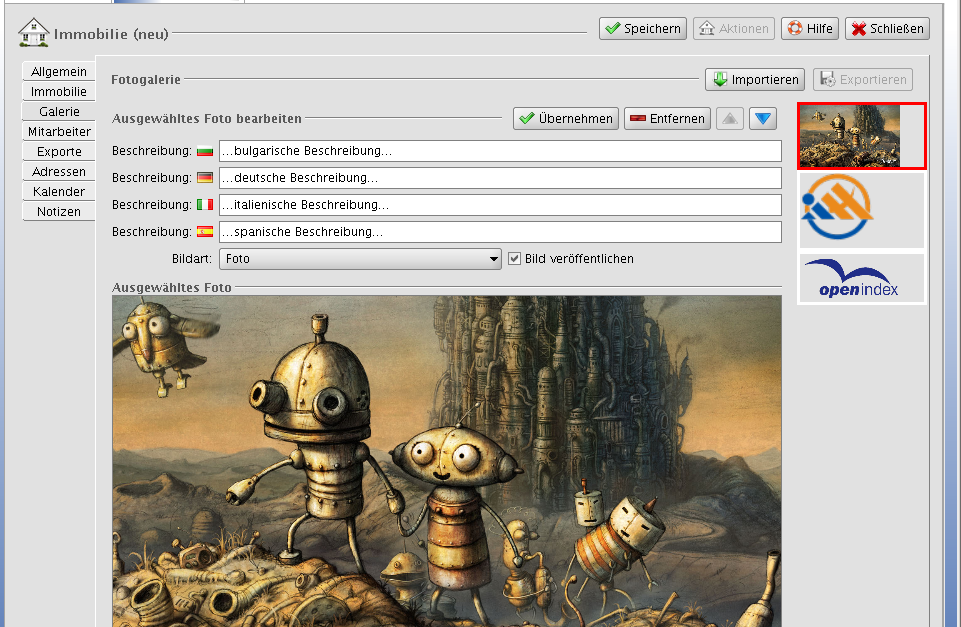Switch to the Allgemein tab
This screenshot has width=961, height=627.
[x=59, y=72]
